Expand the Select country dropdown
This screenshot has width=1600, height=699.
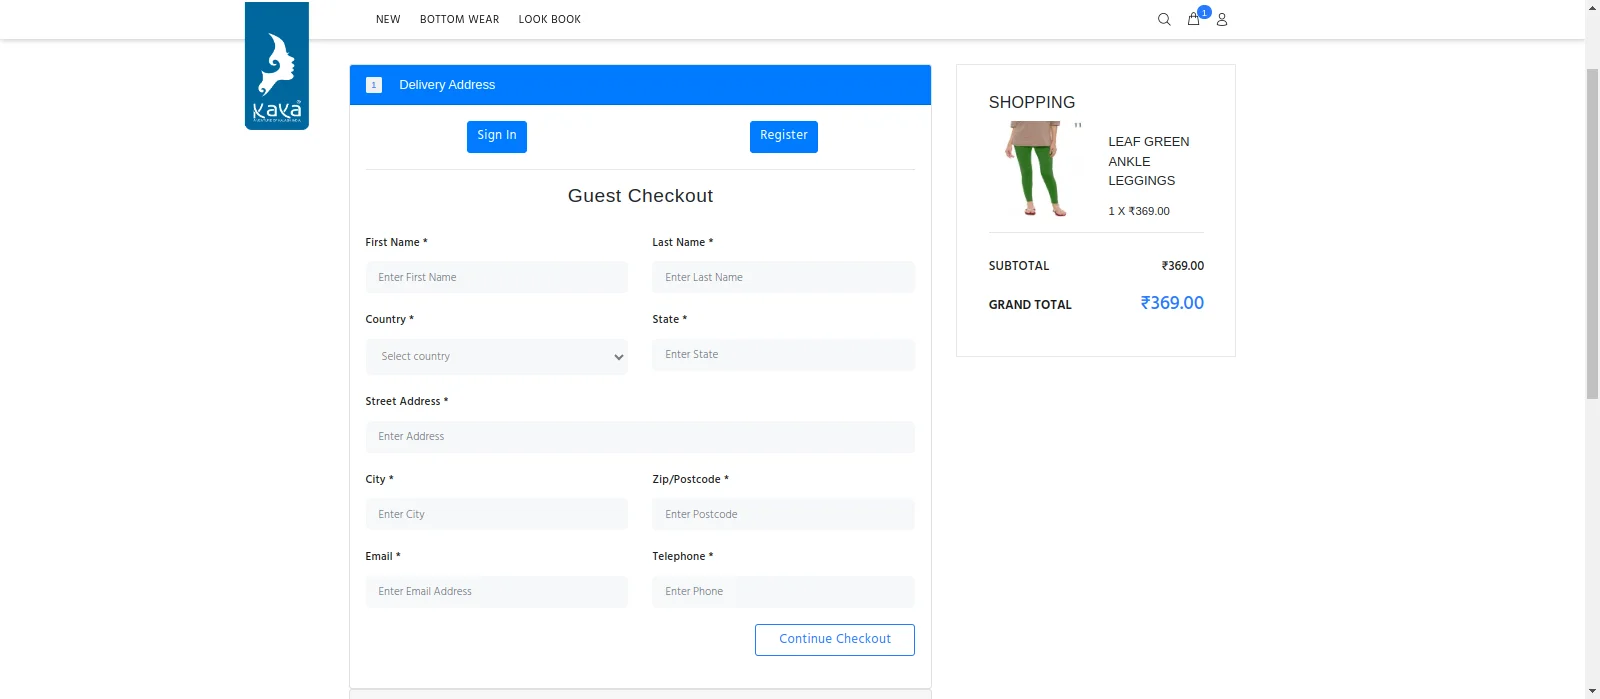point(496,357)
